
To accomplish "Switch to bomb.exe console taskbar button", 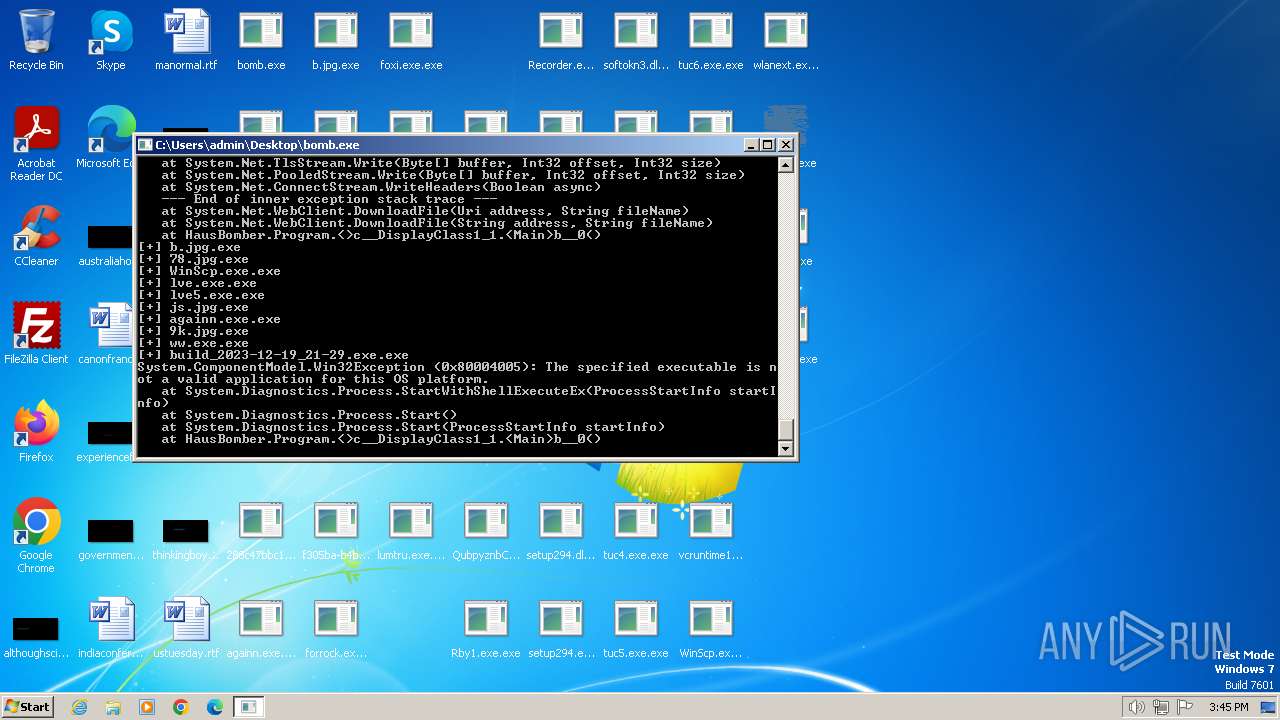I will point(248,707).
